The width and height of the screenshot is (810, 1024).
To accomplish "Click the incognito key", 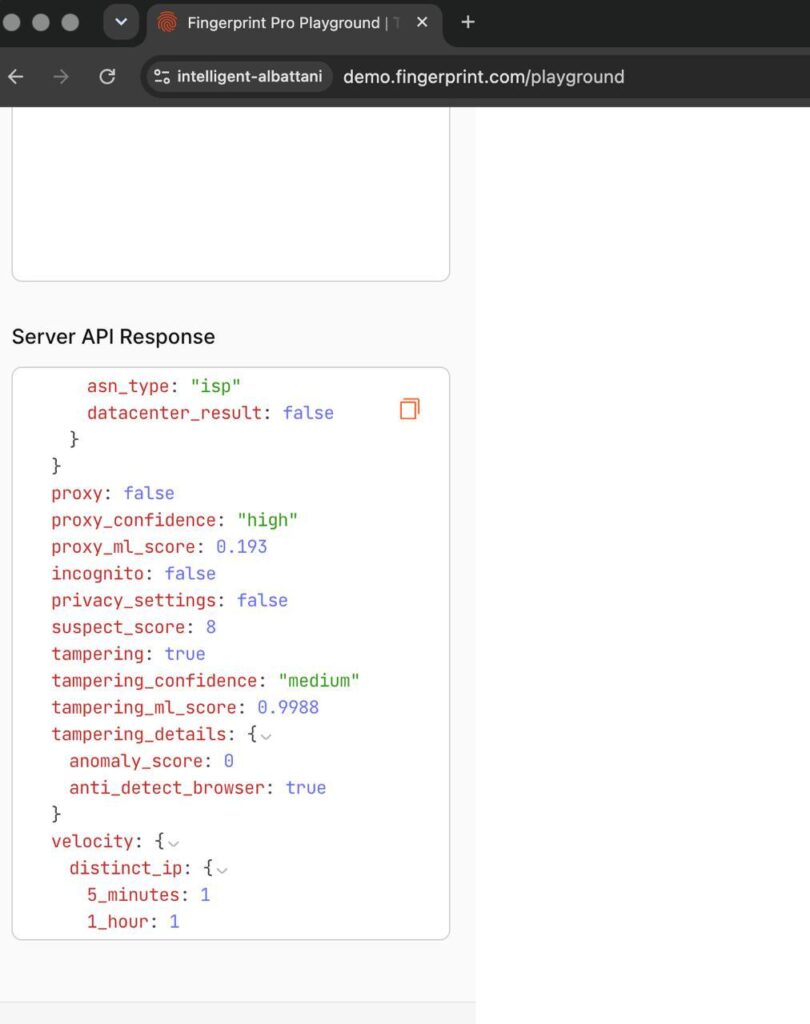I will [97, 573].
